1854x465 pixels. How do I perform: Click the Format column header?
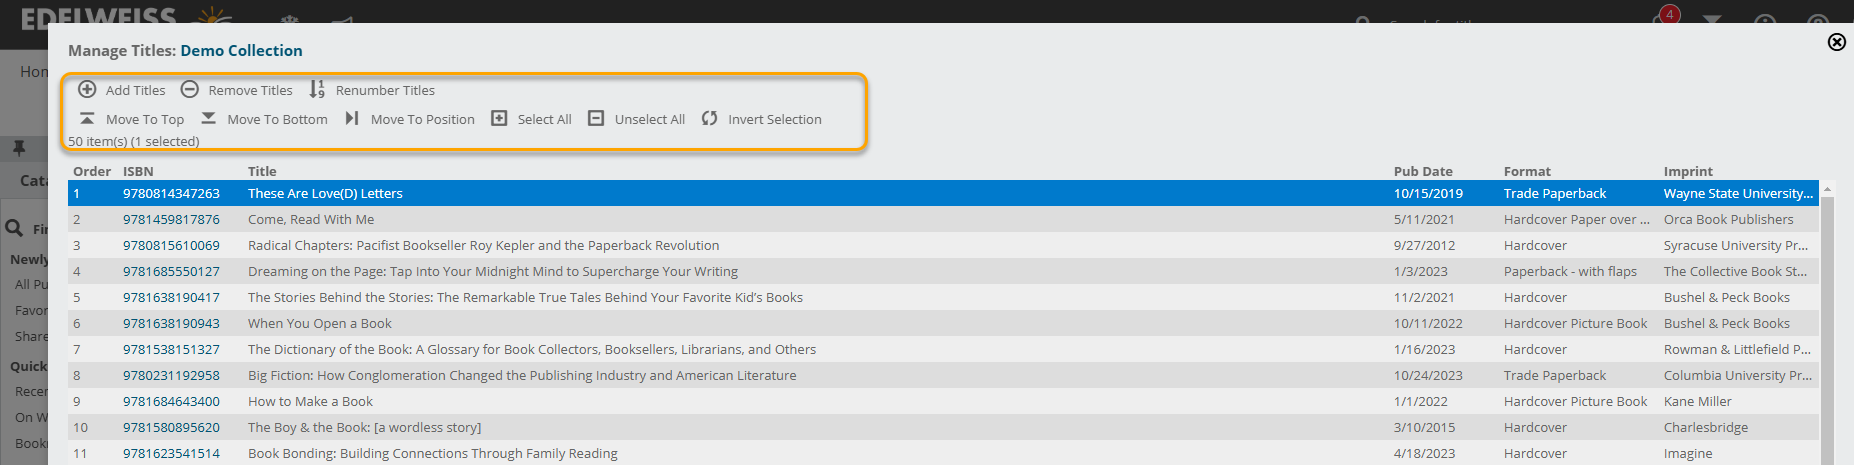click(1527, 172)
